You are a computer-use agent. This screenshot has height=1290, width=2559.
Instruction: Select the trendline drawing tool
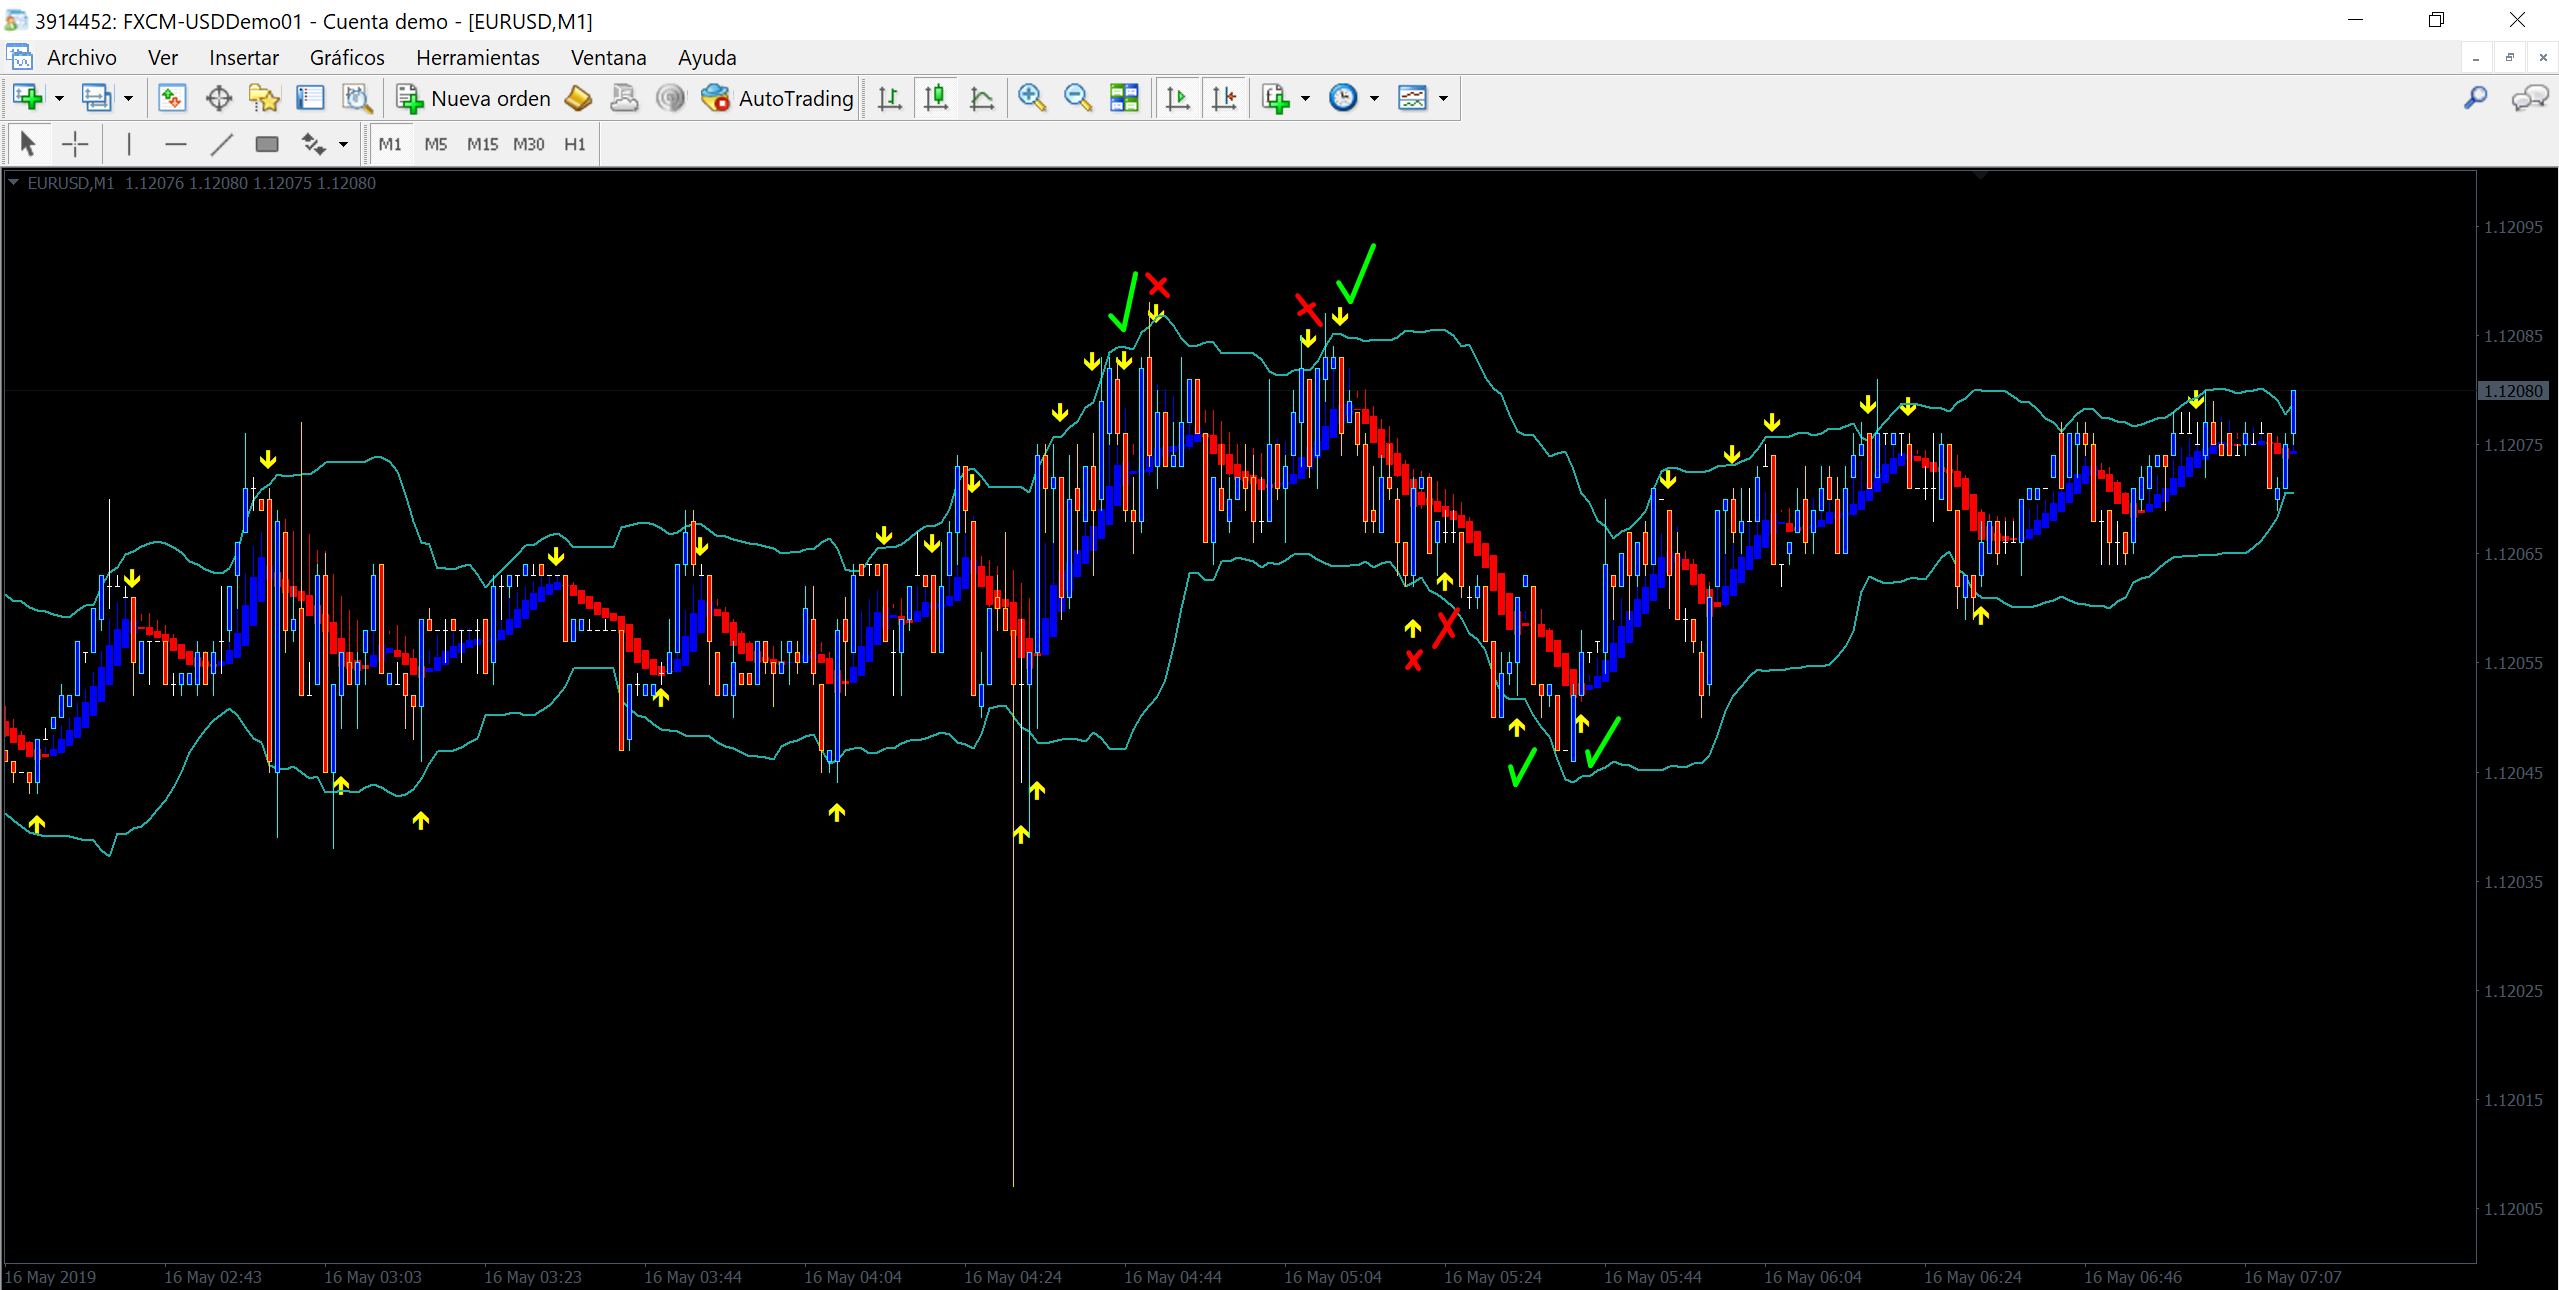(221, 144)
